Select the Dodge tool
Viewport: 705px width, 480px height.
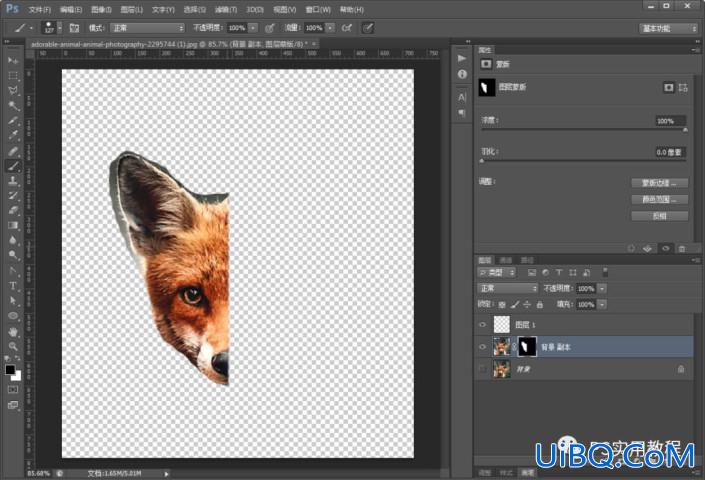[13, 255]
